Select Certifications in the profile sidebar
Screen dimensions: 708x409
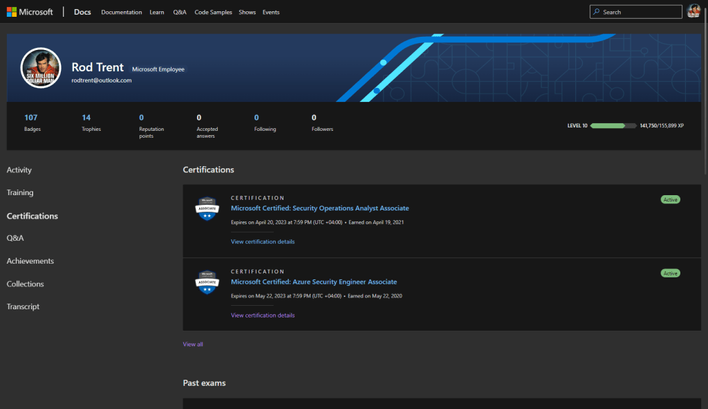coord(32,216)
